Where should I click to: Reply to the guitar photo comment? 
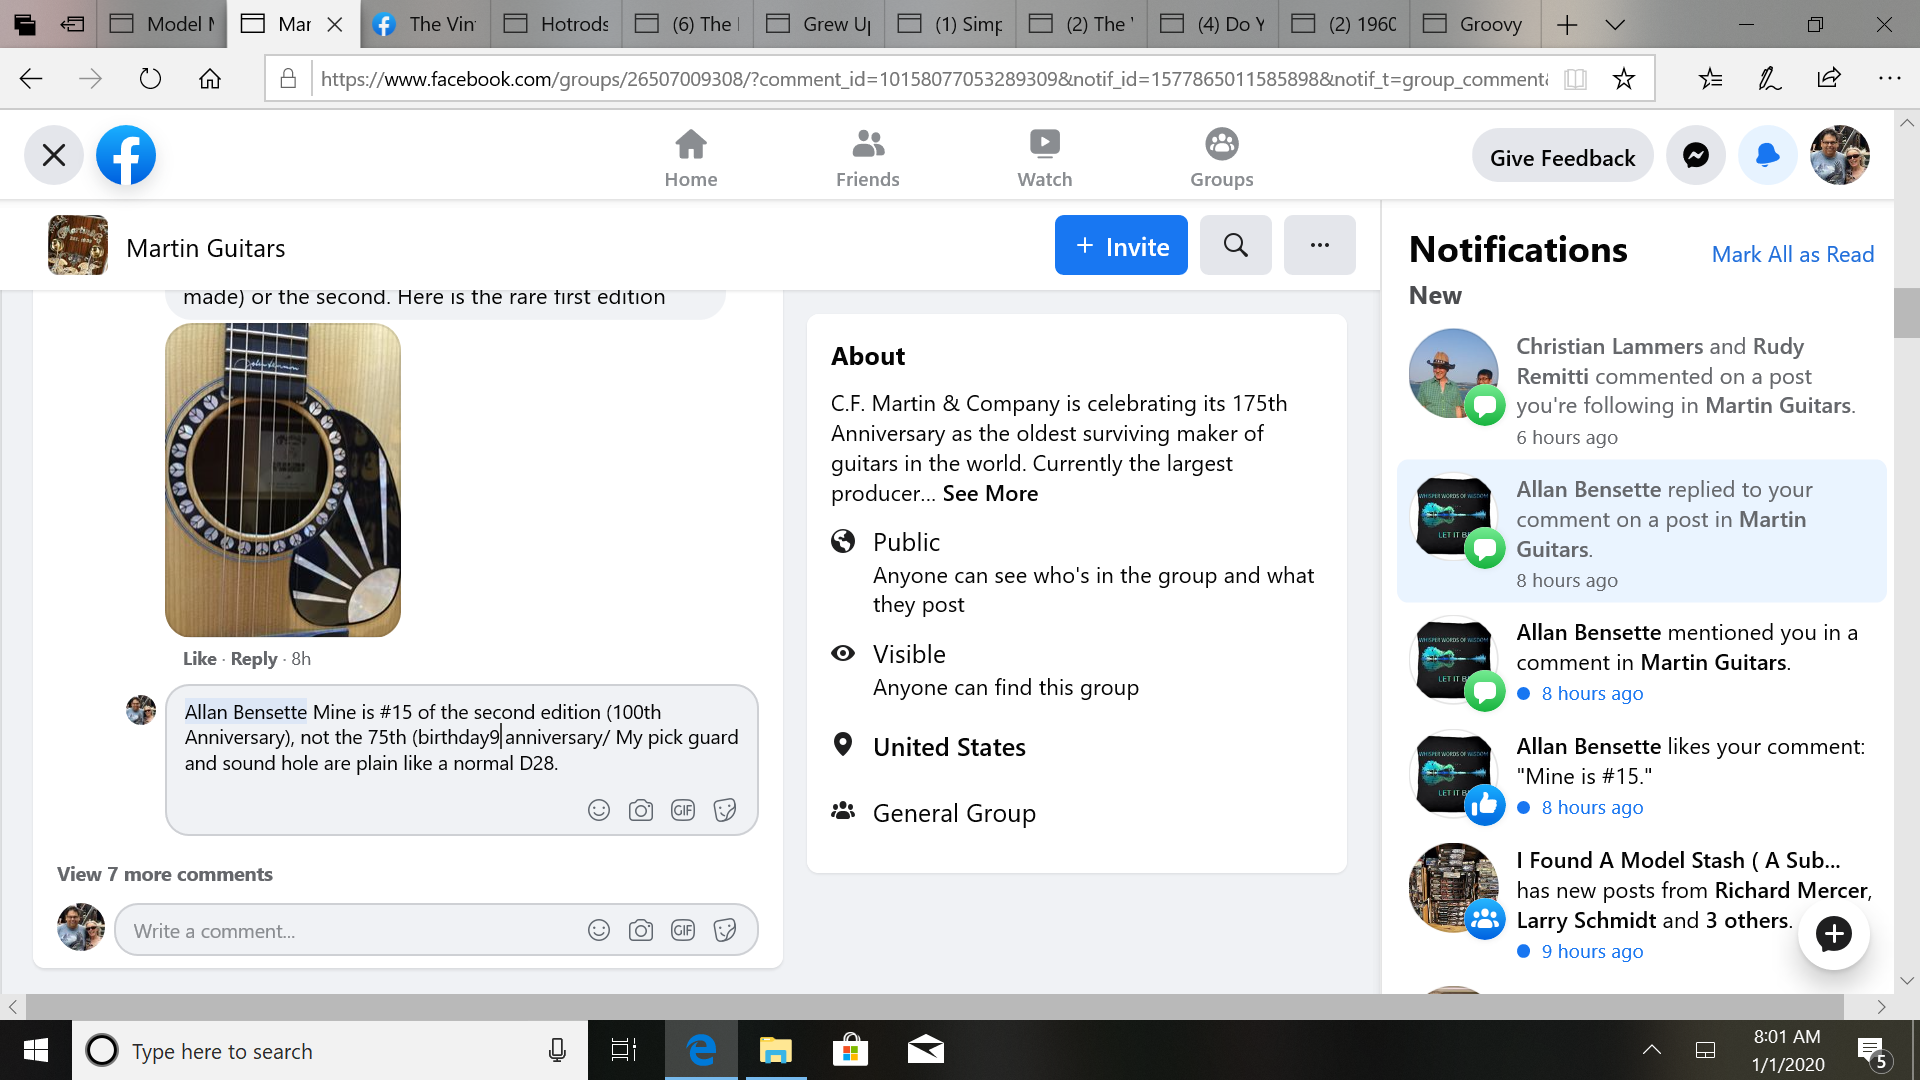(254, 659)
